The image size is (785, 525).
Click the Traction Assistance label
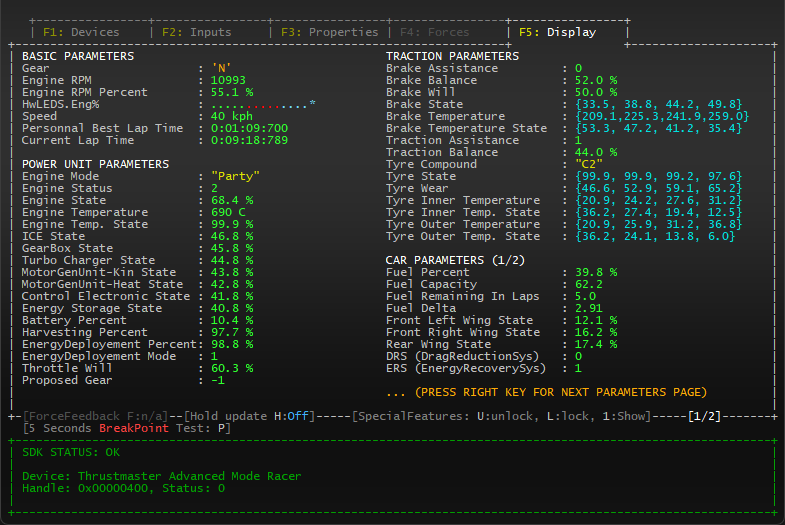(453, 140)
